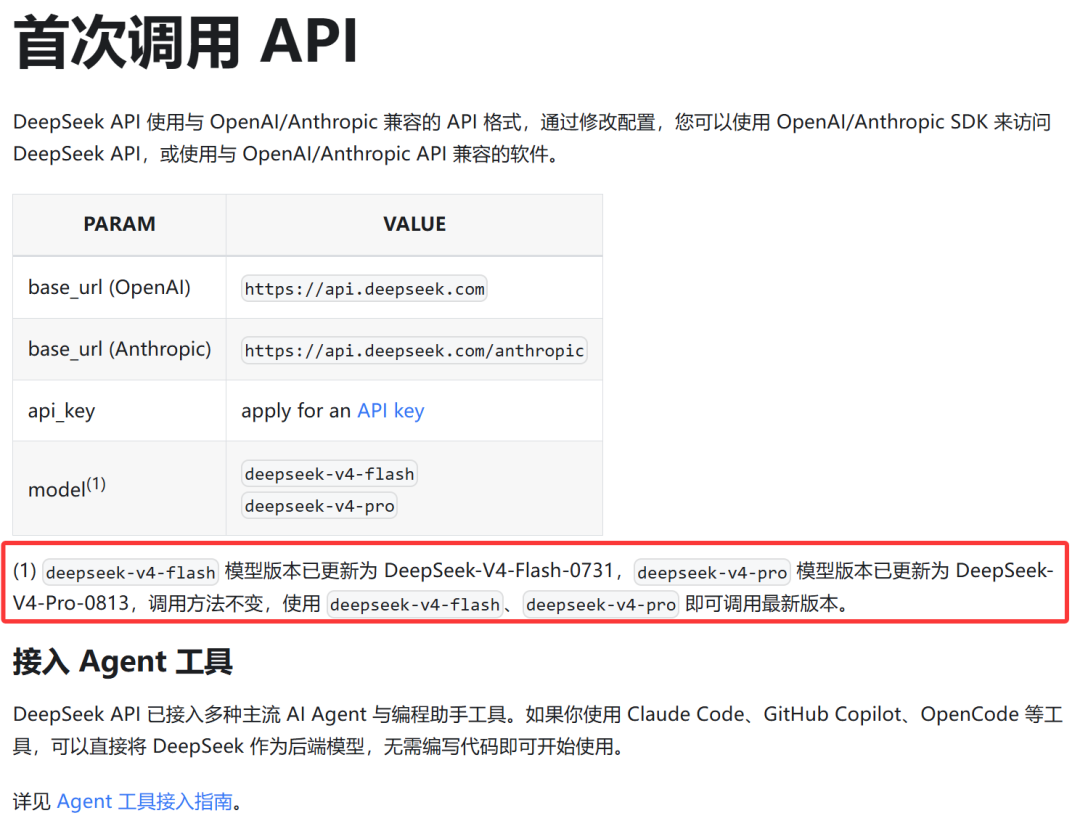Click the apply for an text

(x=296, y=410)
